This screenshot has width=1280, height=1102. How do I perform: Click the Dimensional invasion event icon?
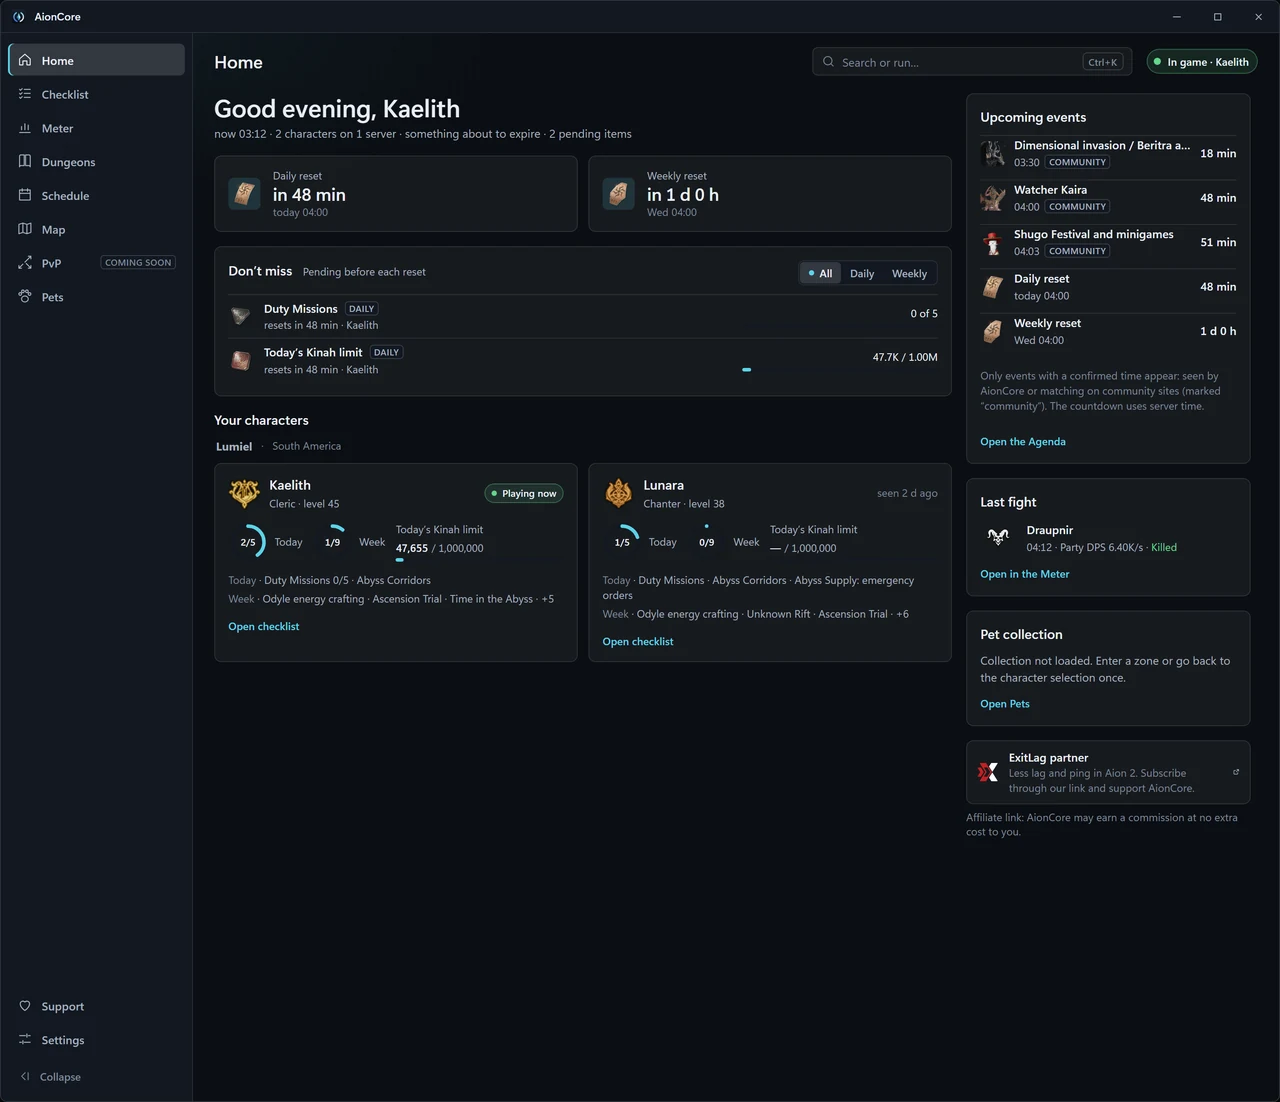coord(993,153)
